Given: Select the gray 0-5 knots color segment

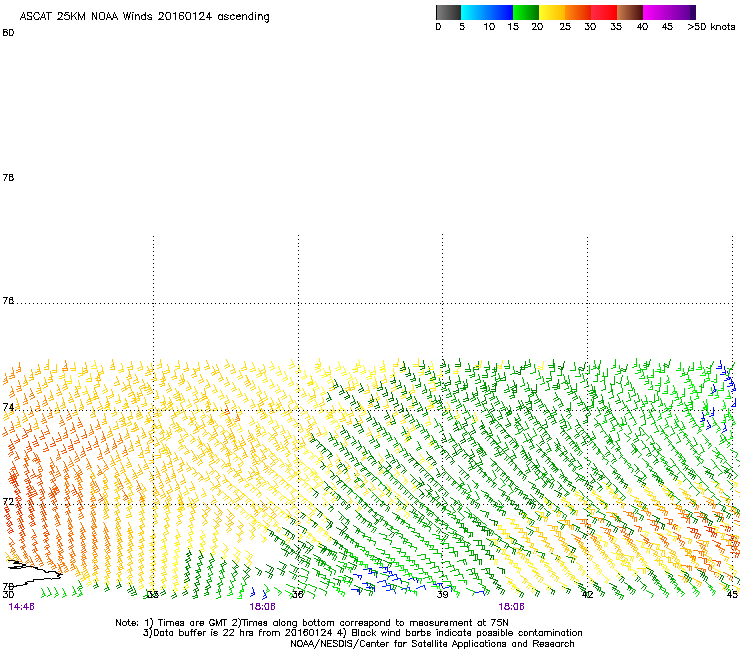Looking at the screenshot, I should pos(448,12).
